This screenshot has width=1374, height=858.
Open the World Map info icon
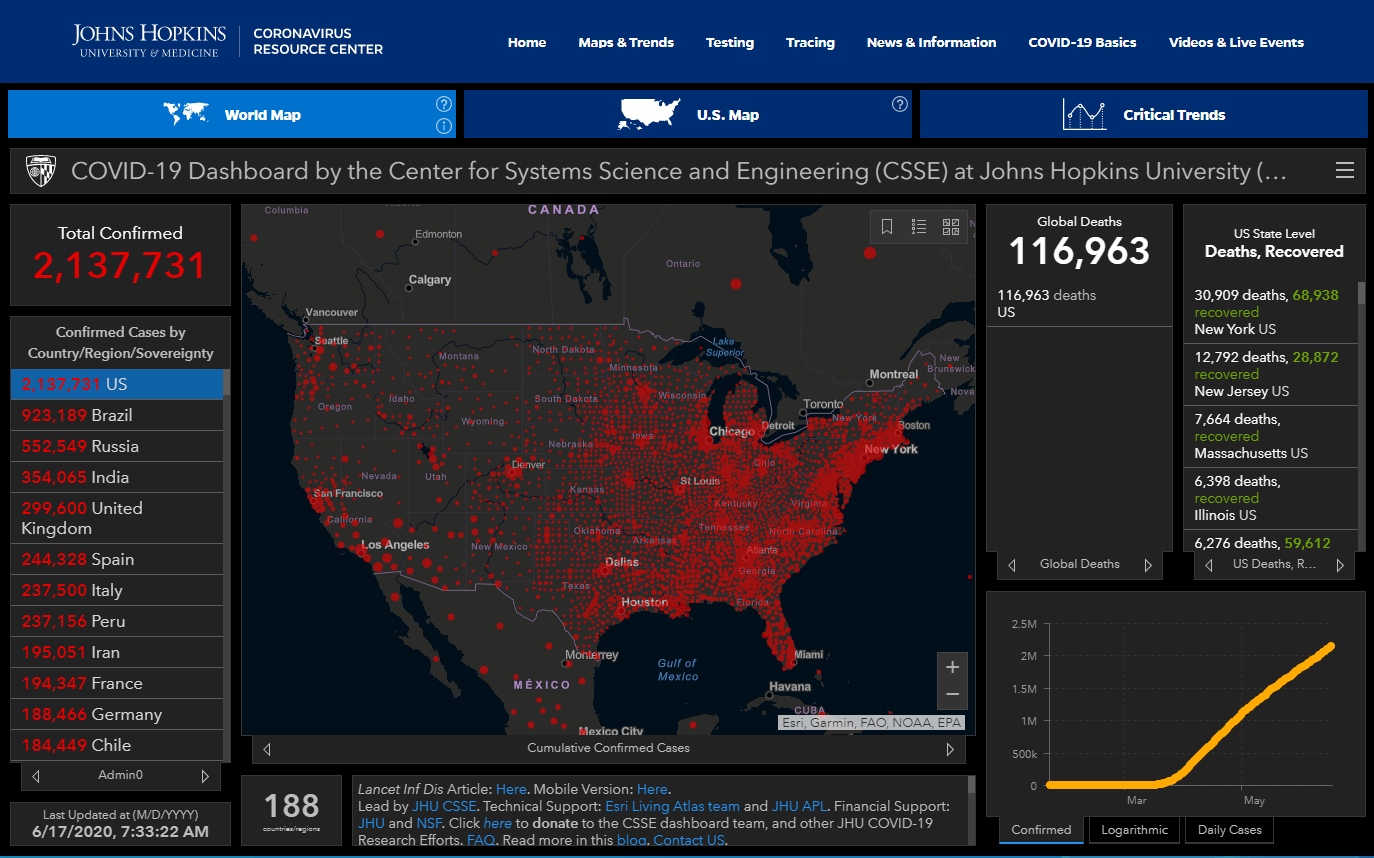pos(444,126)
